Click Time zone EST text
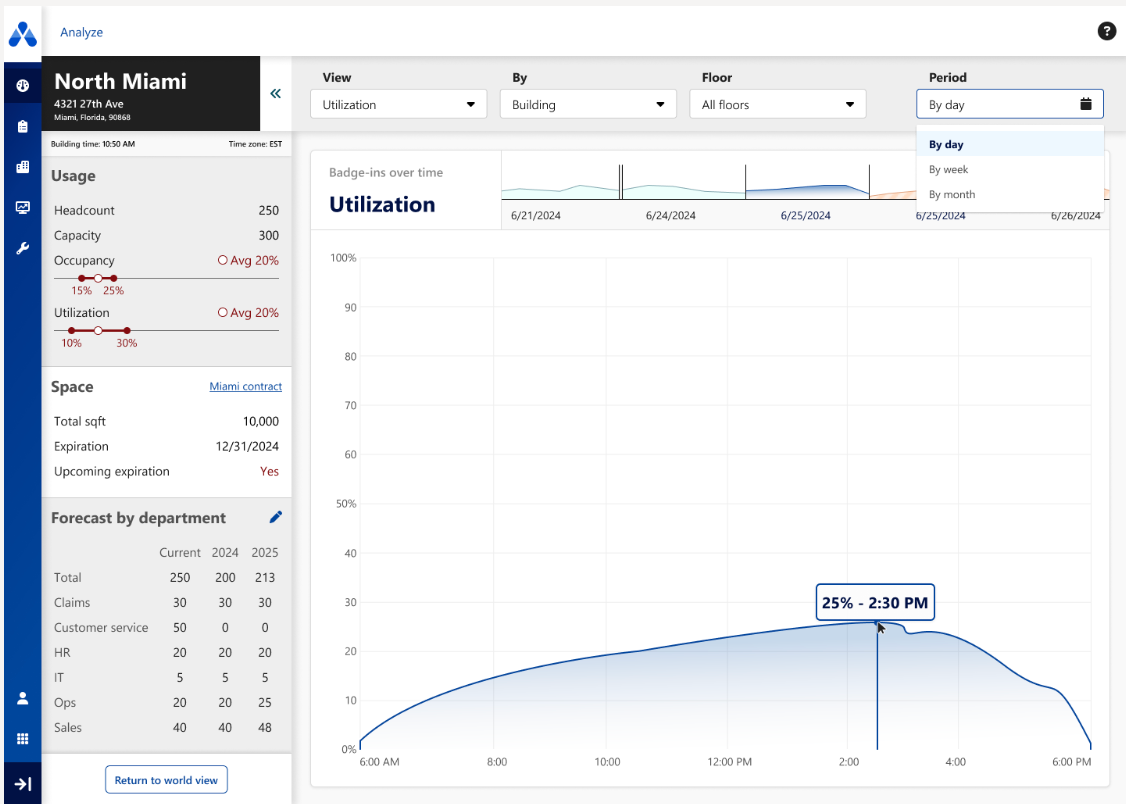1126x804 pixels. pyautogui.click(x=255, y=144)
